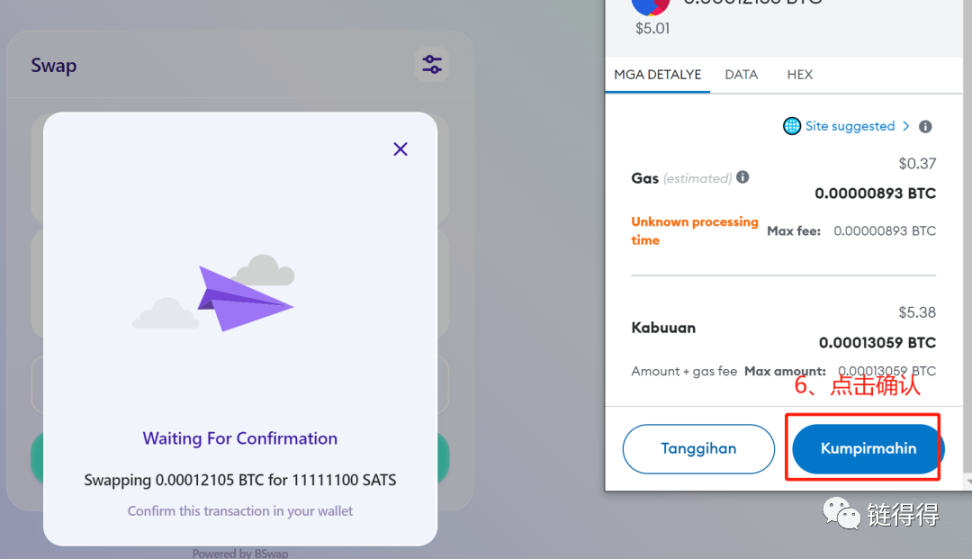Click the Kumpirmahin confirm button
Image resolution: width=972 pixels, height=559 pixels.
(868, 449)
